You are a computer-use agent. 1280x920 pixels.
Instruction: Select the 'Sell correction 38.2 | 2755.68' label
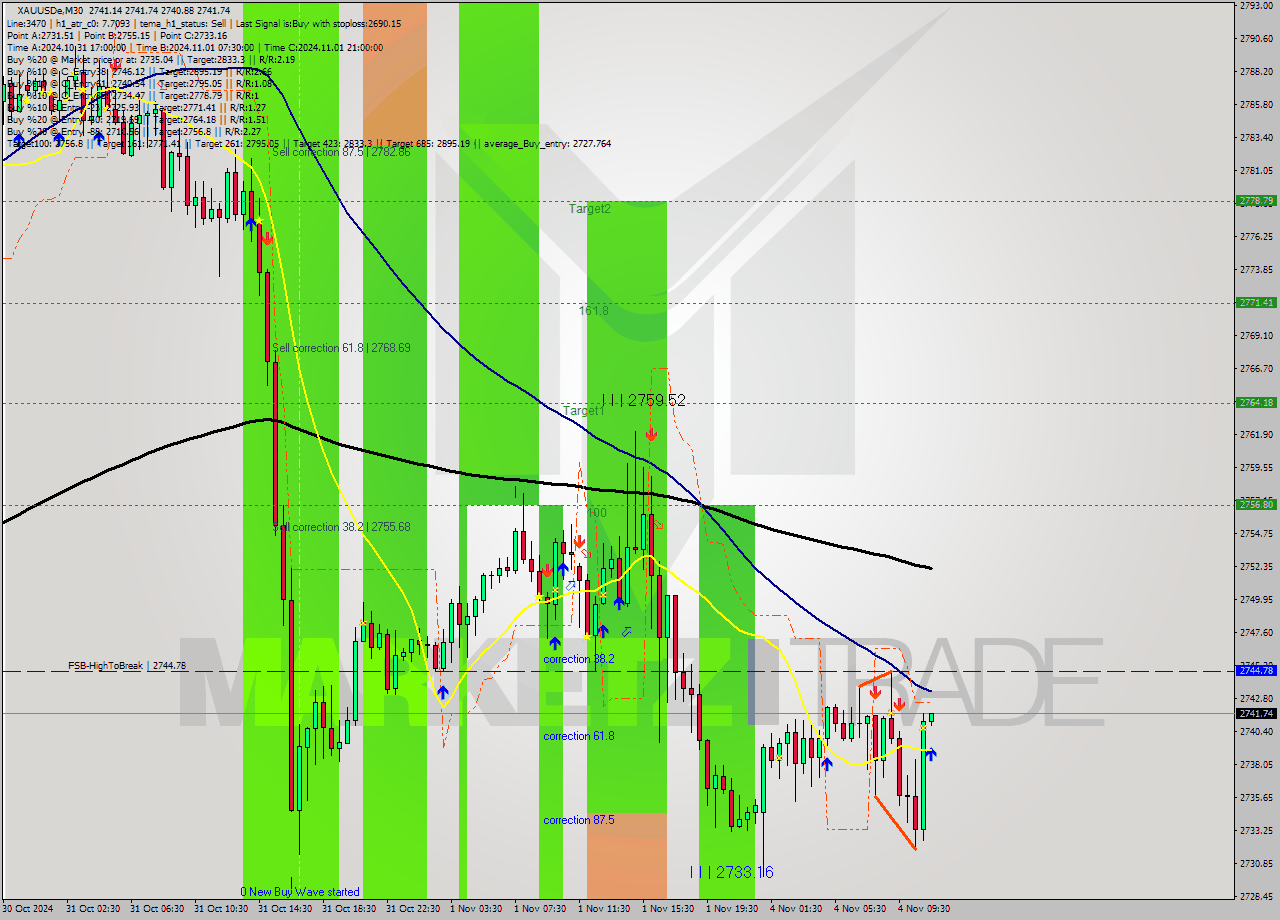tap(341, 527)
